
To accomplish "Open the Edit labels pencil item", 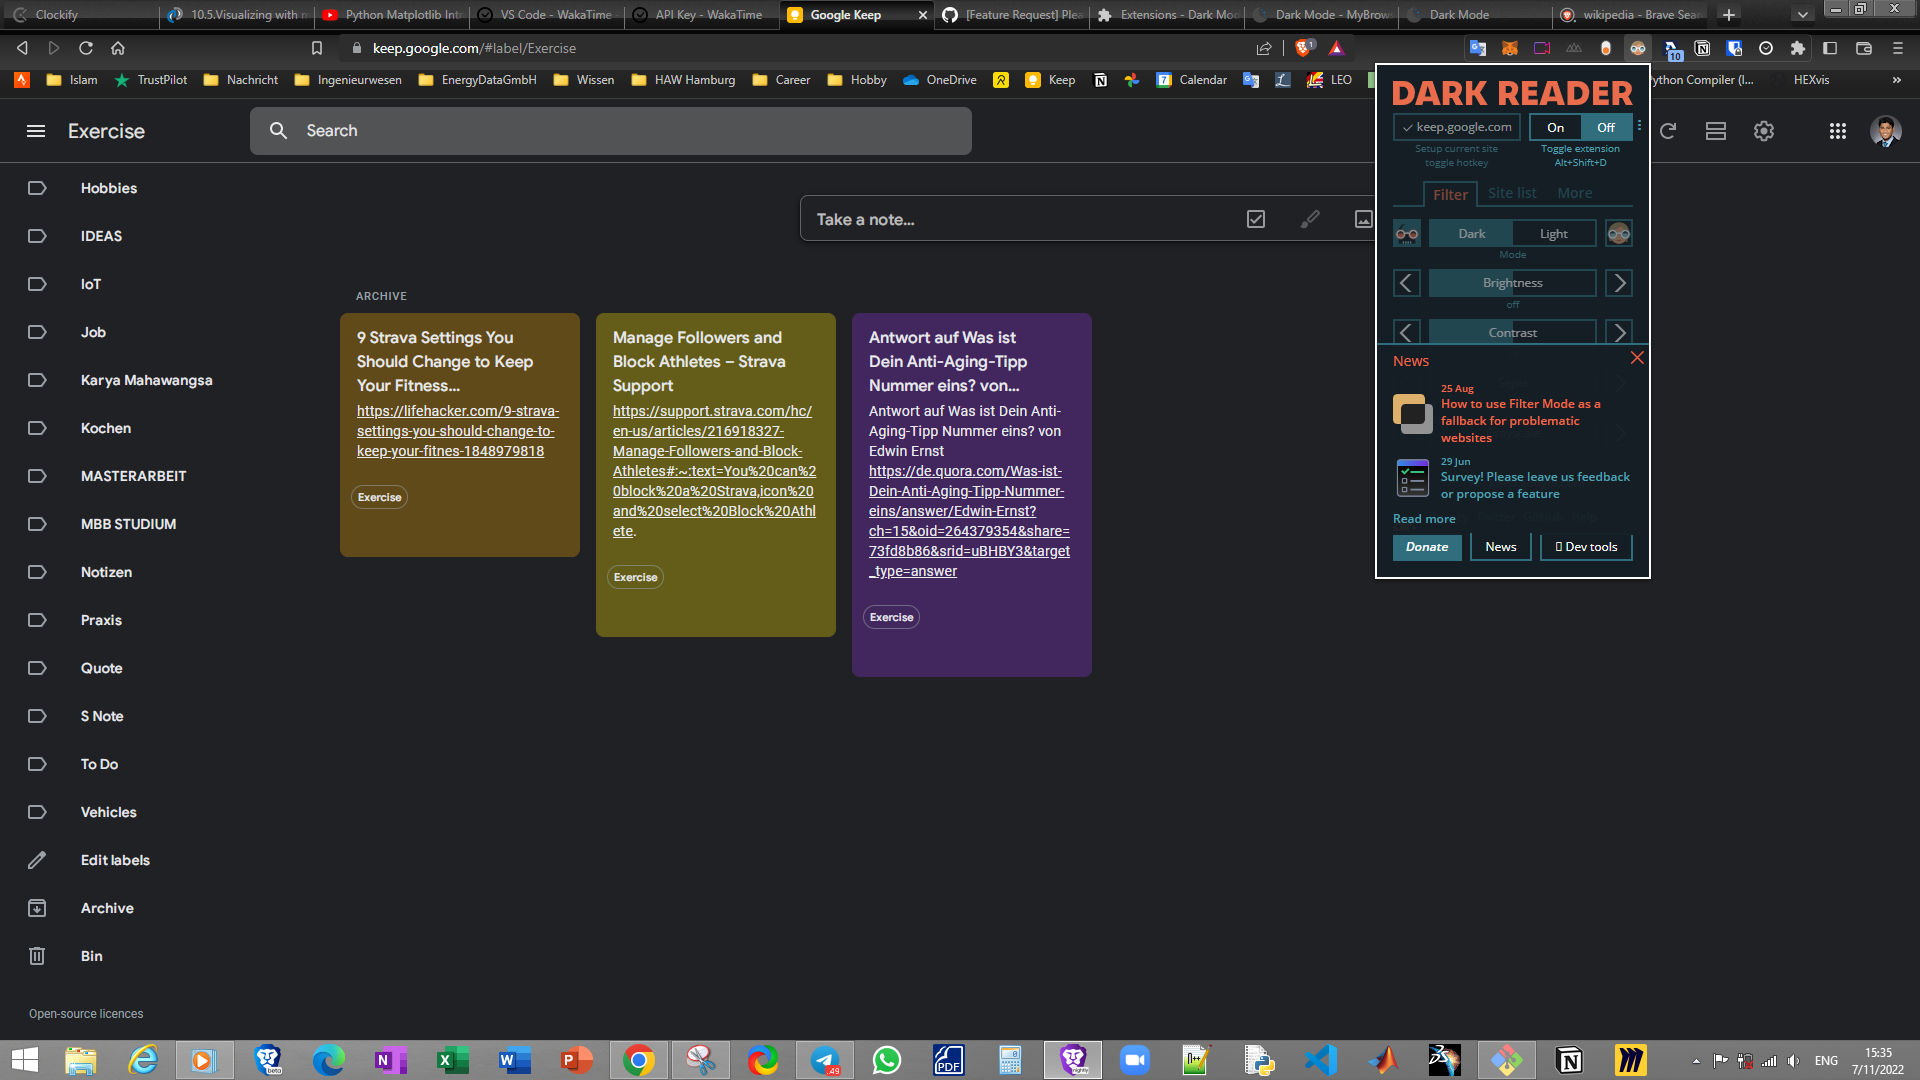I will (x=115, y=860).
